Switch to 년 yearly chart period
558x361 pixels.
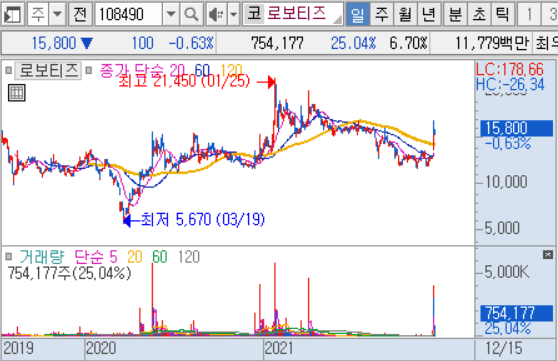click(x=428, y=14)
